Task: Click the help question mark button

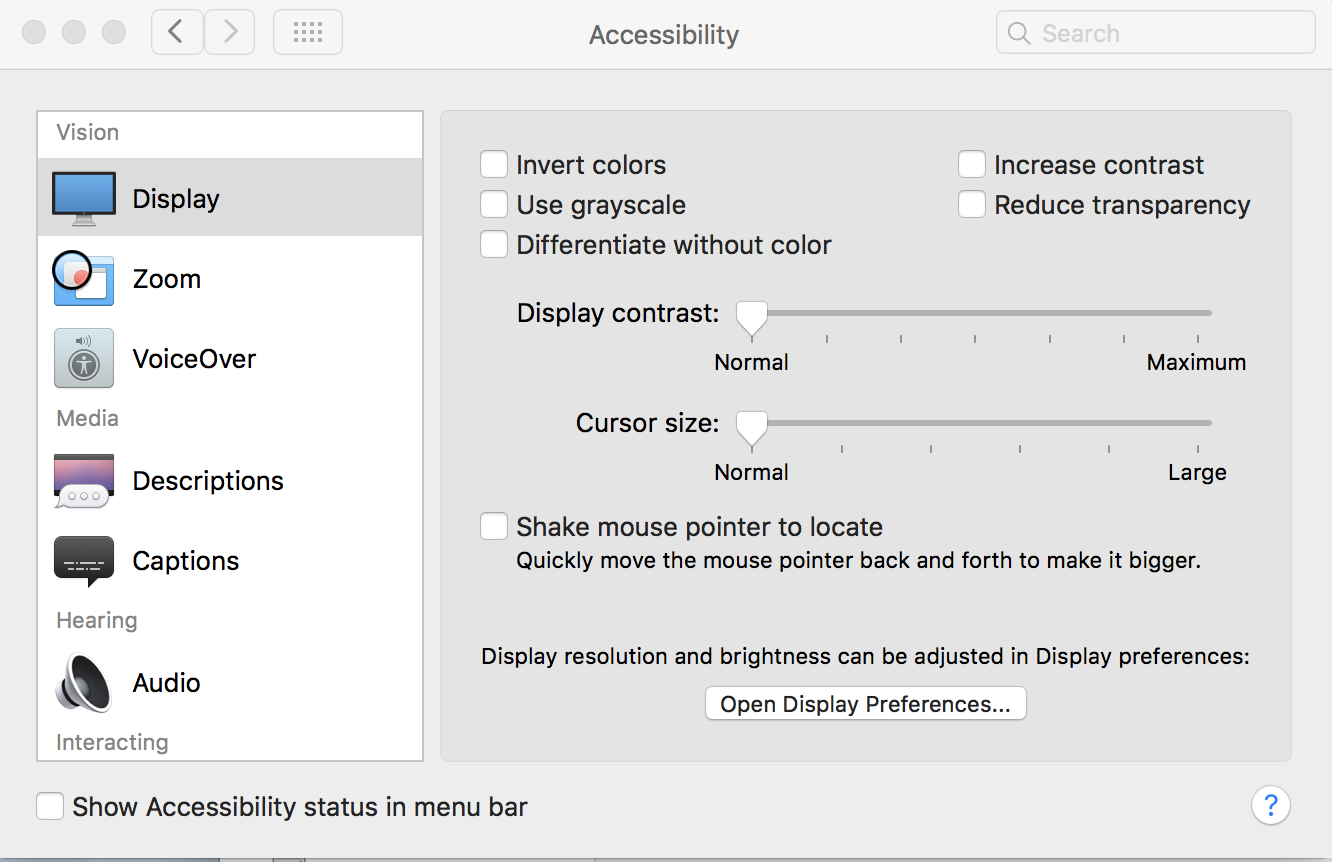Action: tap(1270, 805)
